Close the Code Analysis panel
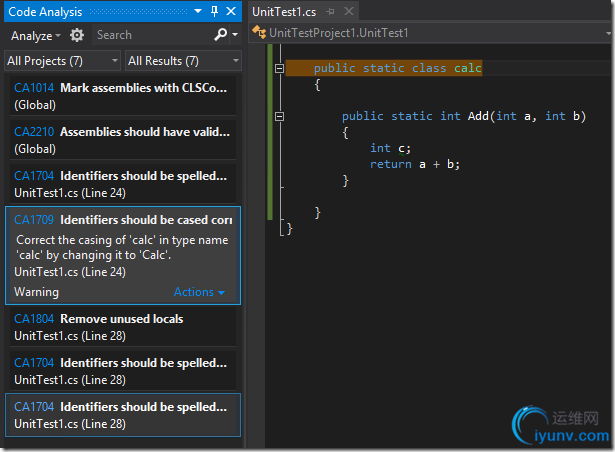This screenshot has height=452, width=615. (231, 11)
